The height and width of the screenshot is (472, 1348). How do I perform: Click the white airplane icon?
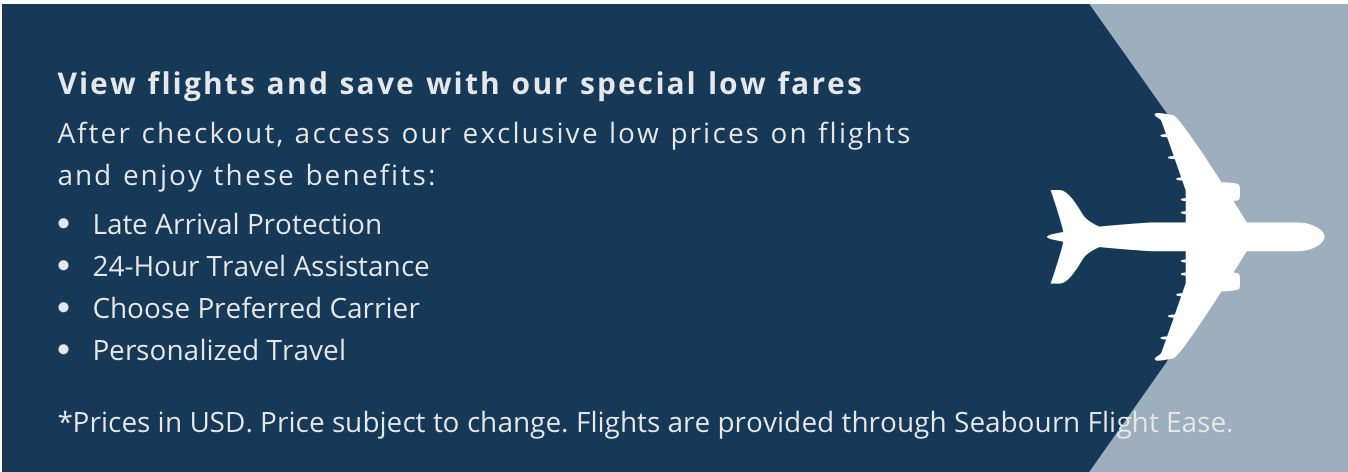[1190, 237]
